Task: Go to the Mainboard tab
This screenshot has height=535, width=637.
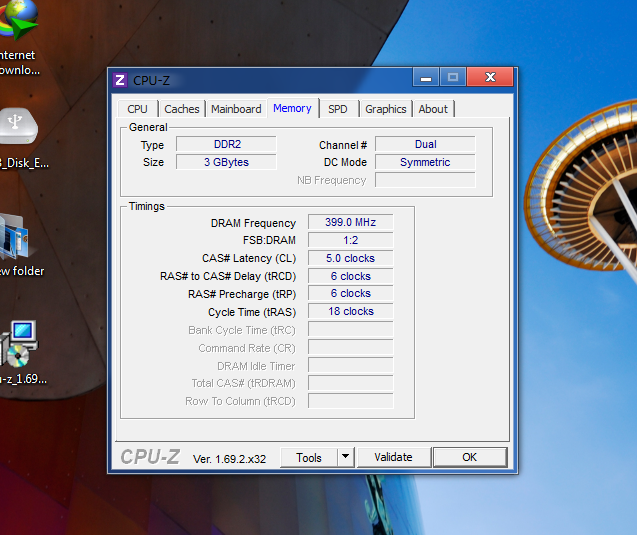Action: pos(236,109)
